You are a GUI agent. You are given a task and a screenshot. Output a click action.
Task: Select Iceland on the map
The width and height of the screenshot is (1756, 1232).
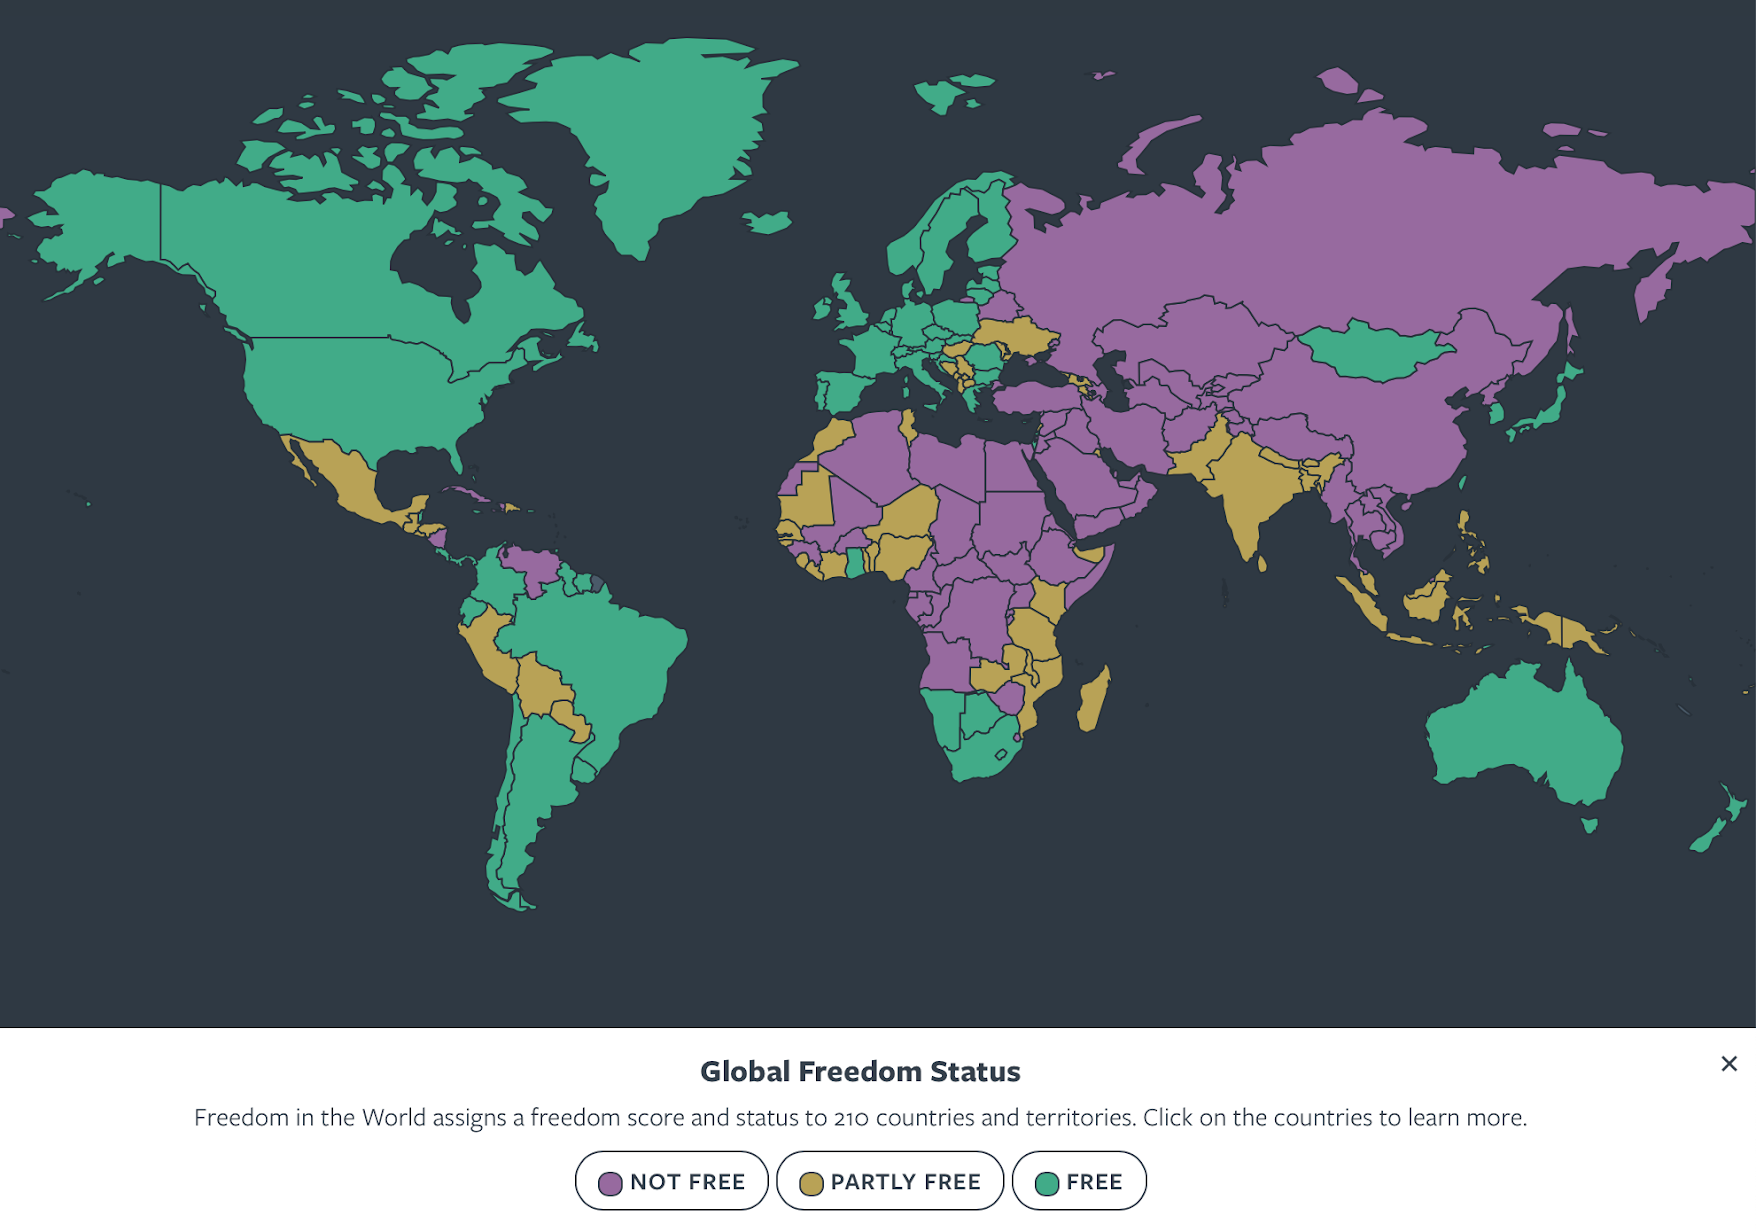(767, 221)
